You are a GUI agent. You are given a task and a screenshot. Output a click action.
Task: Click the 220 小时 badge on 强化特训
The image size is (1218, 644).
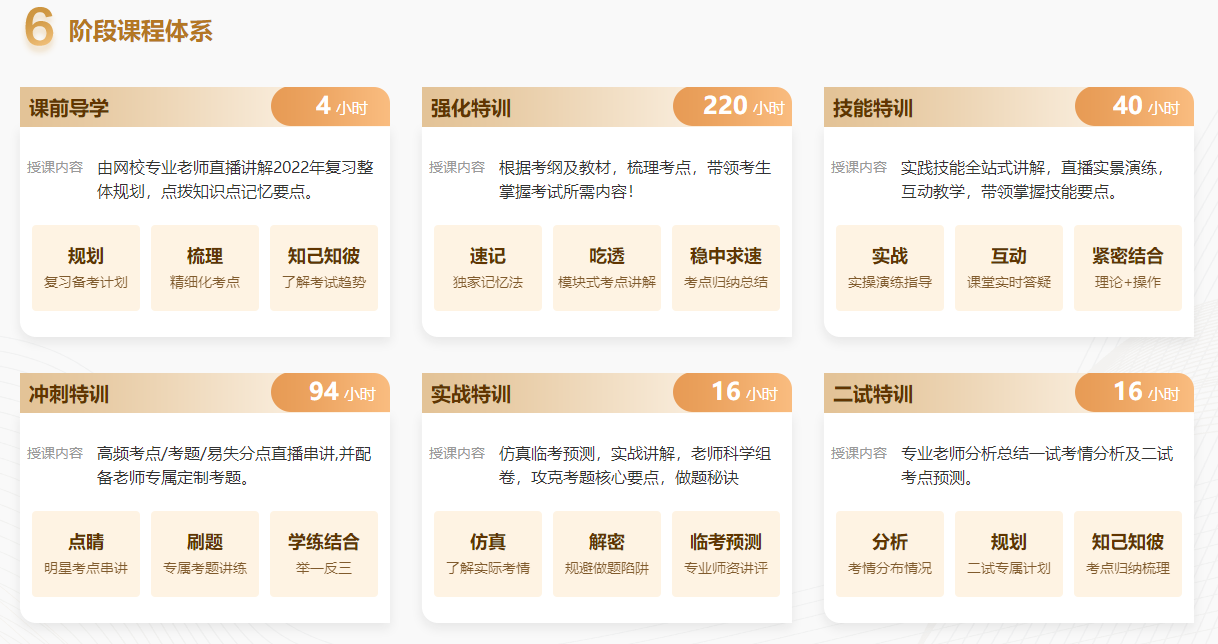[731, 105]
